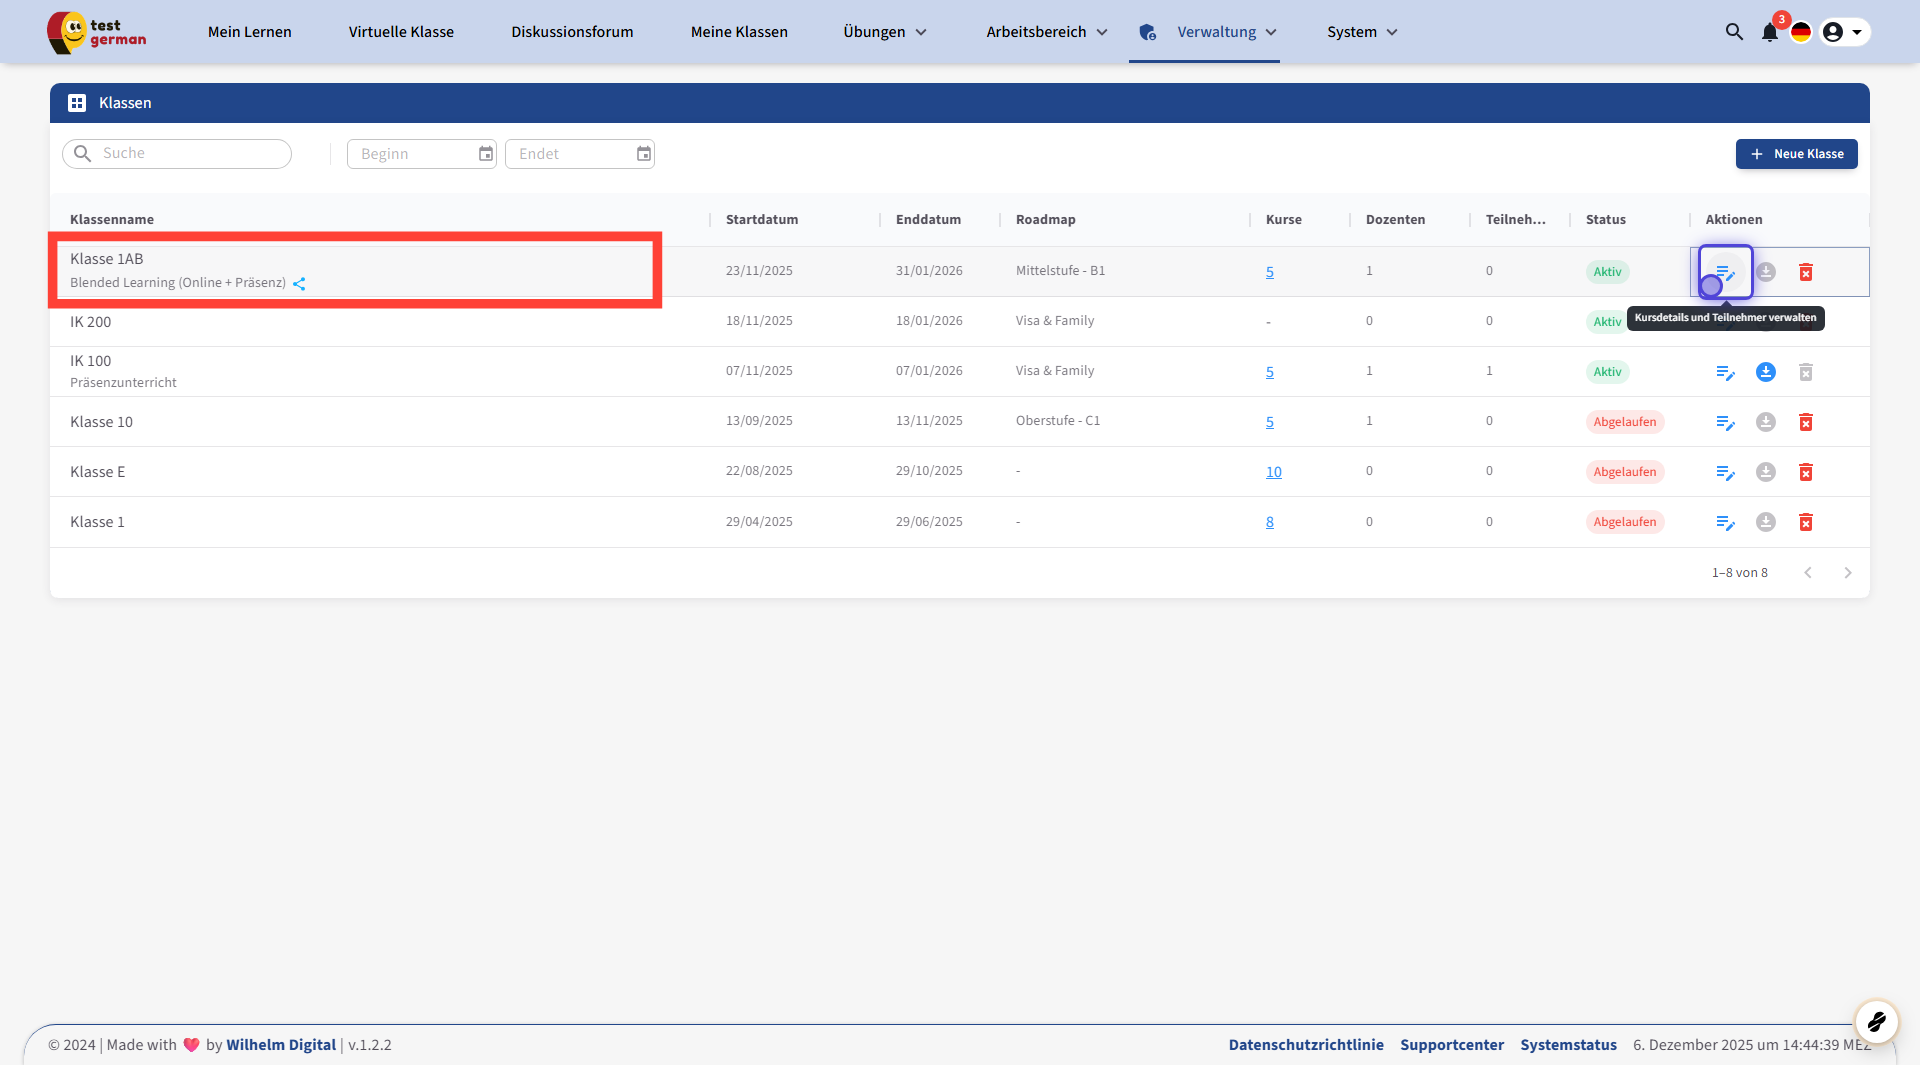Go to Meine Klassen

tap(739, 32)
